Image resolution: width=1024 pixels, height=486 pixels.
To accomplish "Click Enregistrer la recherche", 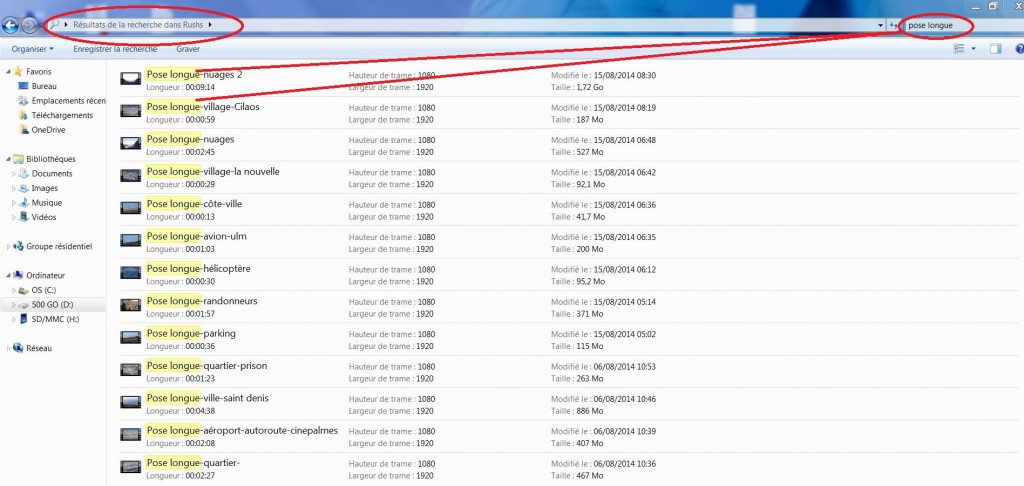I will 115,49.
